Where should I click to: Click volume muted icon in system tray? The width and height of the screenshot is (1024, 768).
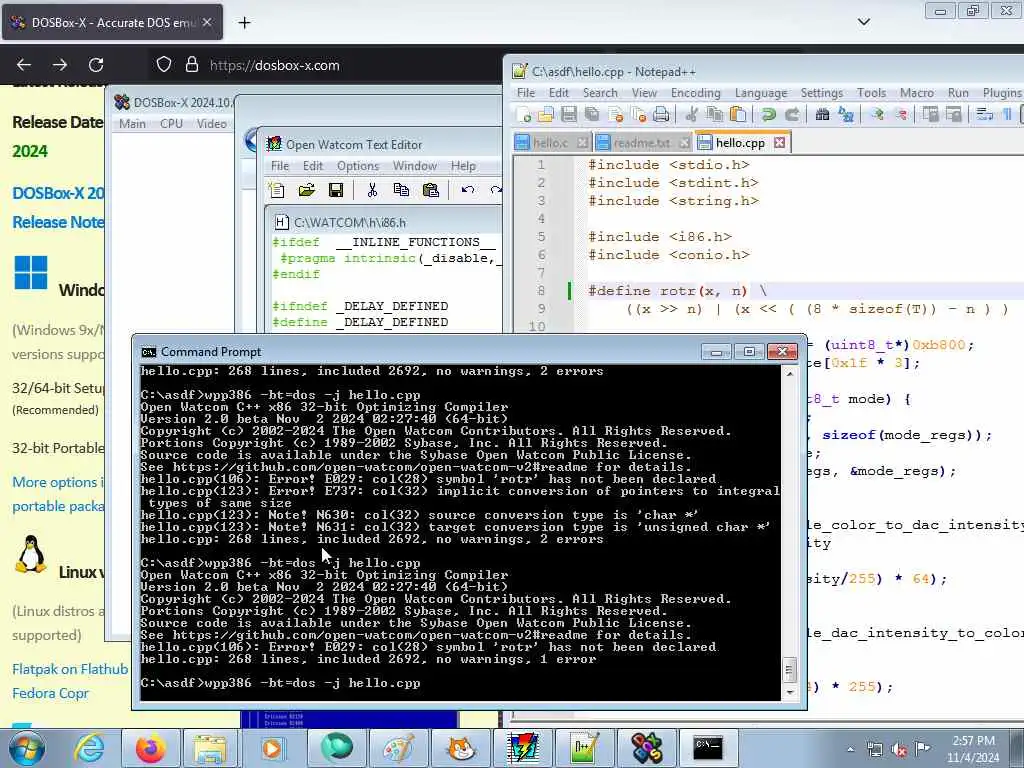[x=899, y=750]
